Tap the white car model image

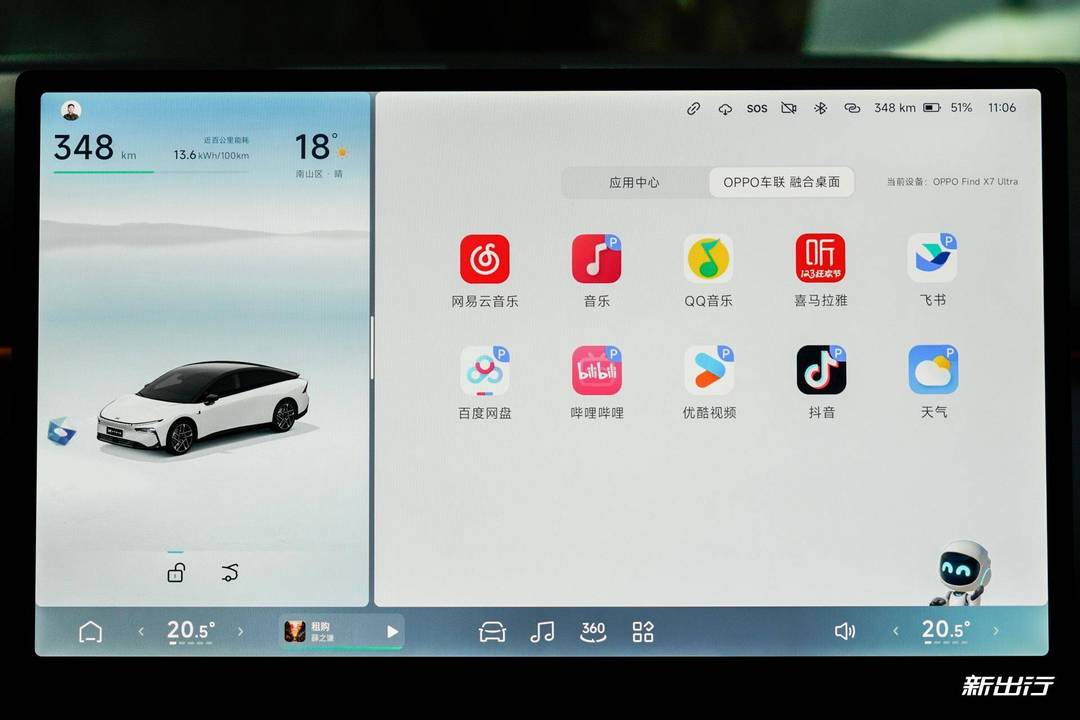202,407
